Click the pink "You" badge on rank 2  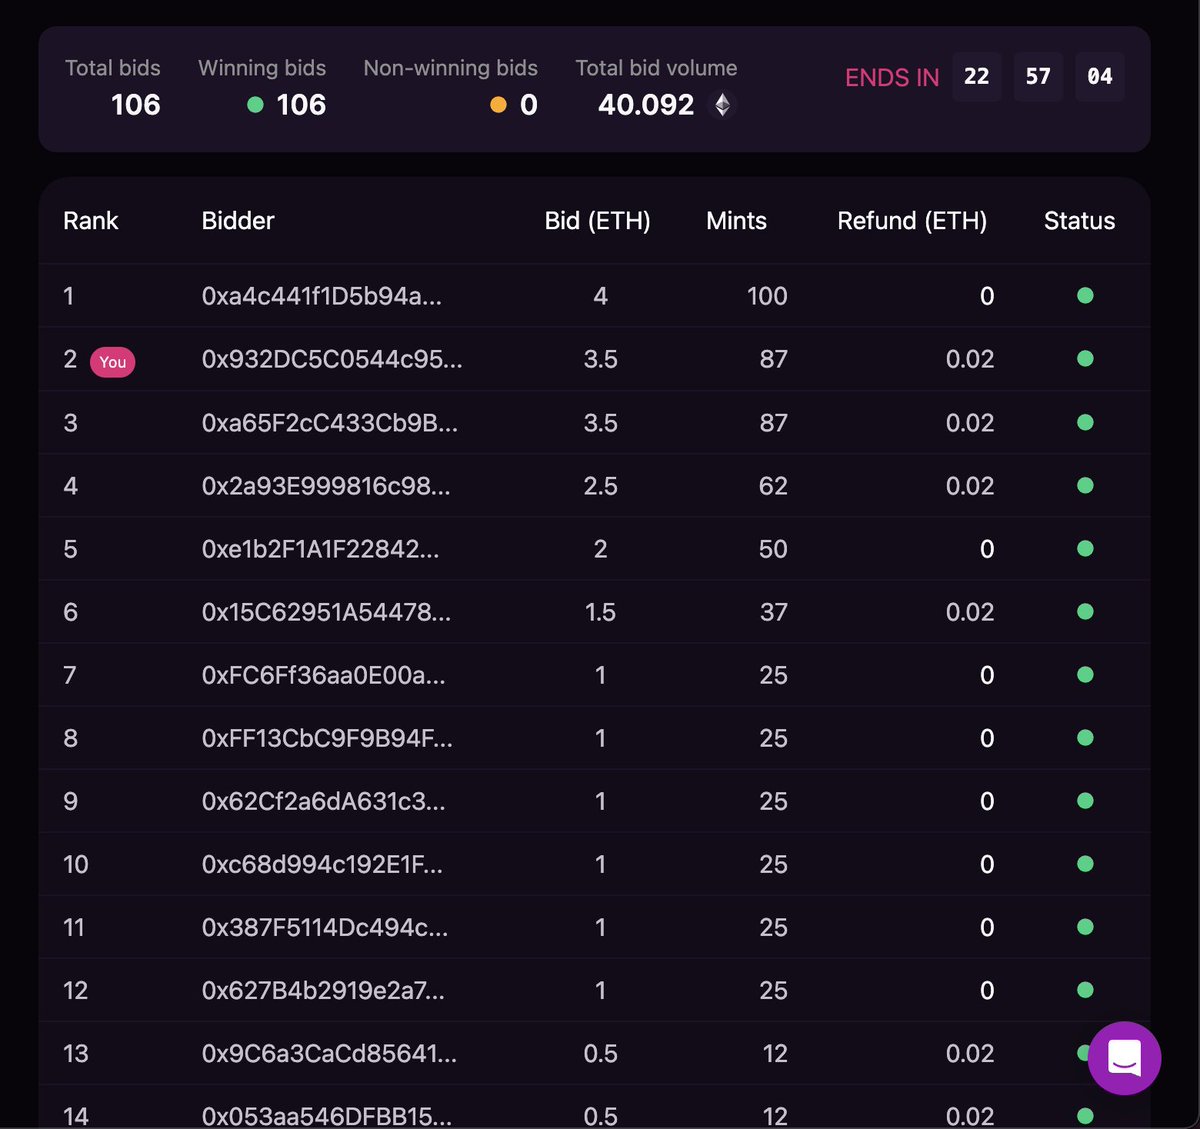pos(113,362)
